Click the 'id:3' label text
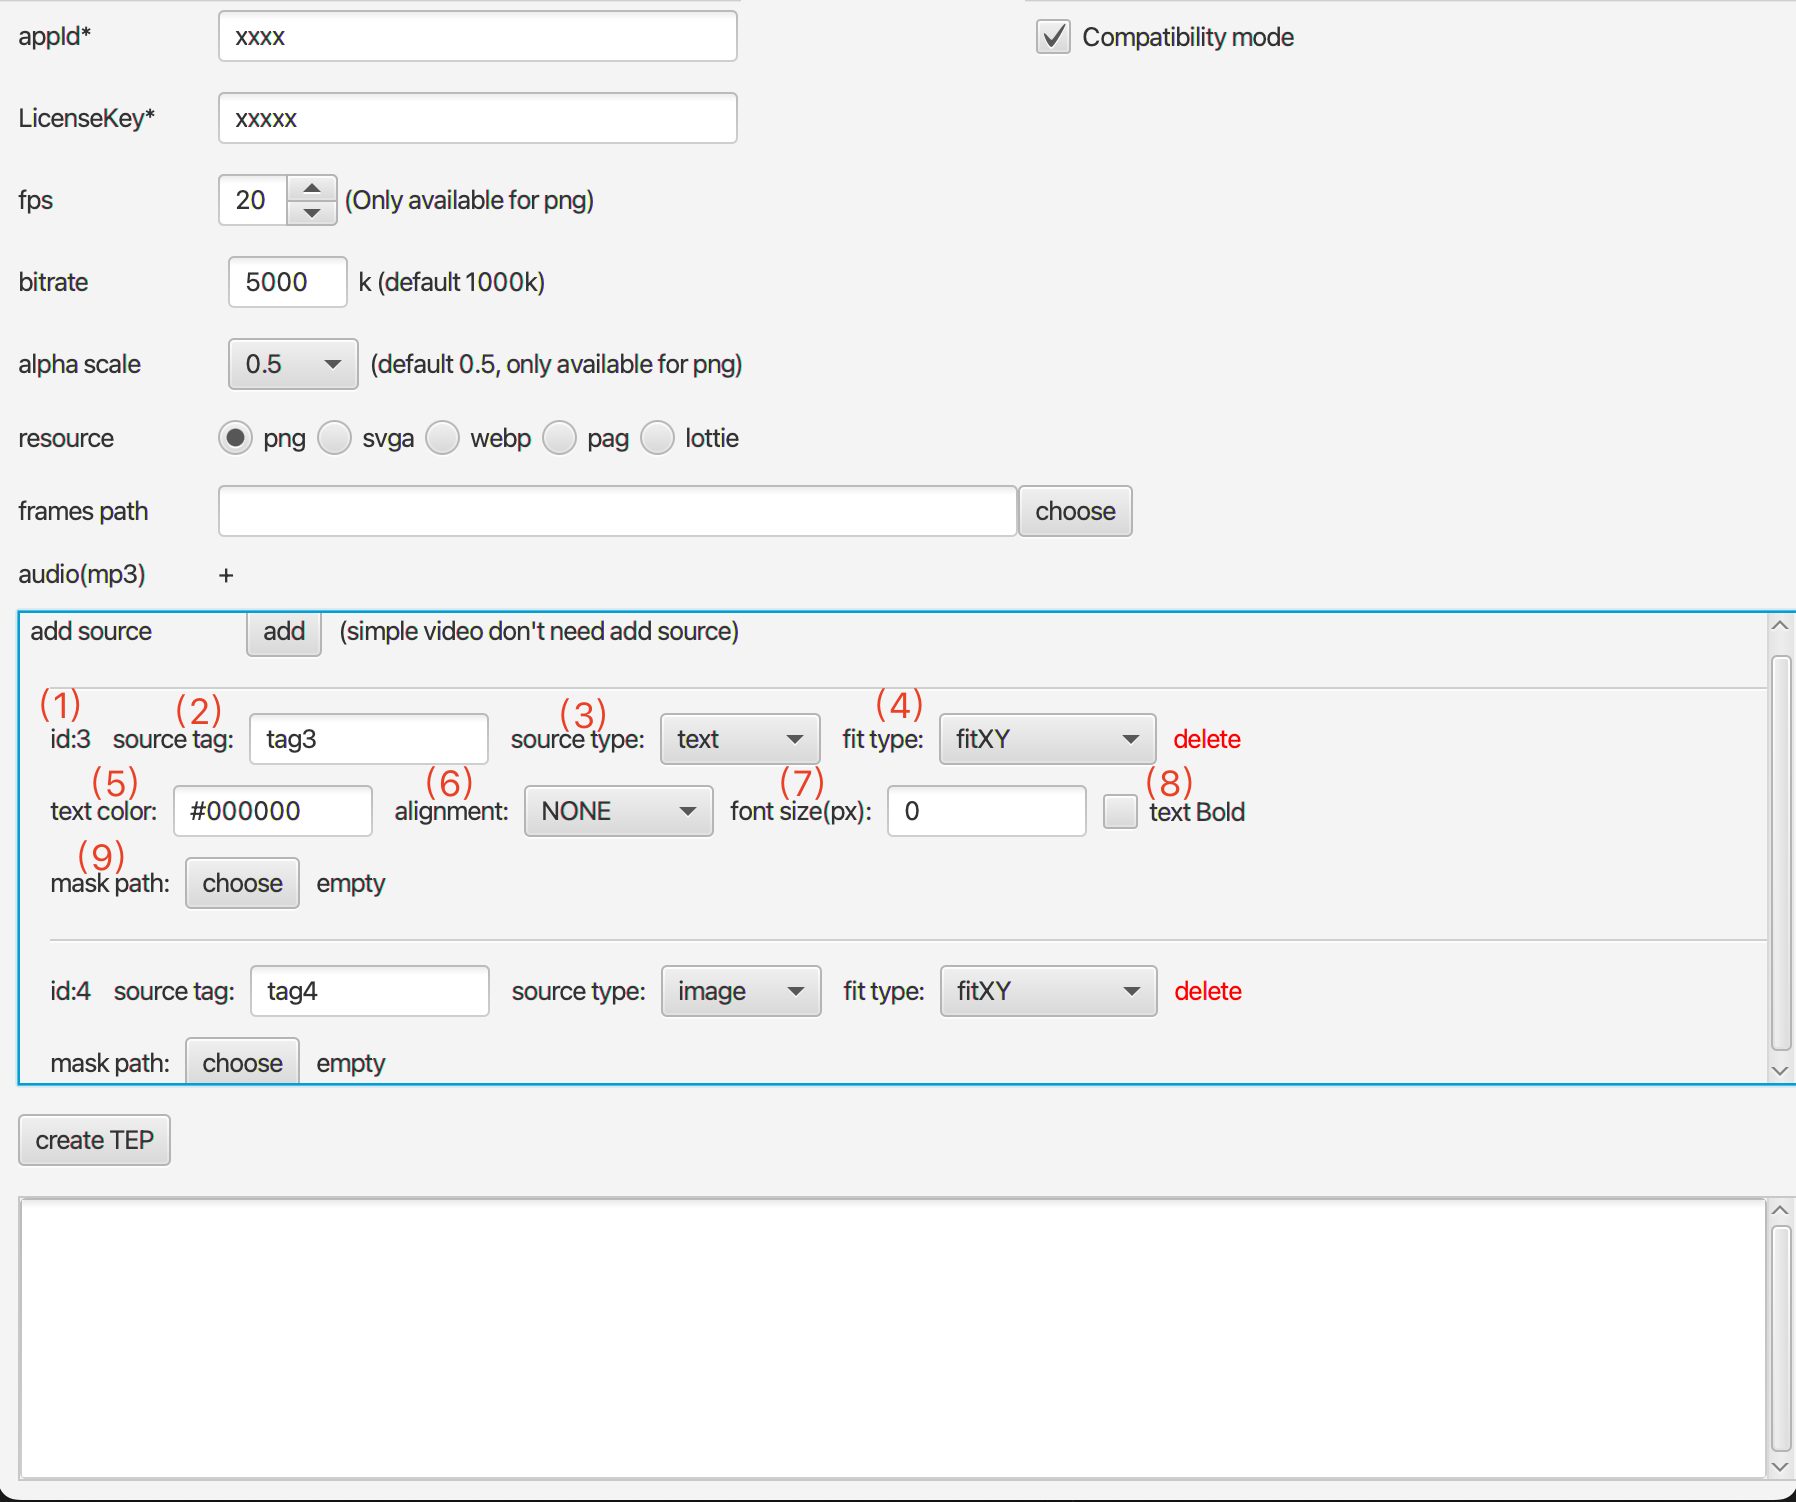This screenshot has width=1796, height=1502. tap(71, 739)
